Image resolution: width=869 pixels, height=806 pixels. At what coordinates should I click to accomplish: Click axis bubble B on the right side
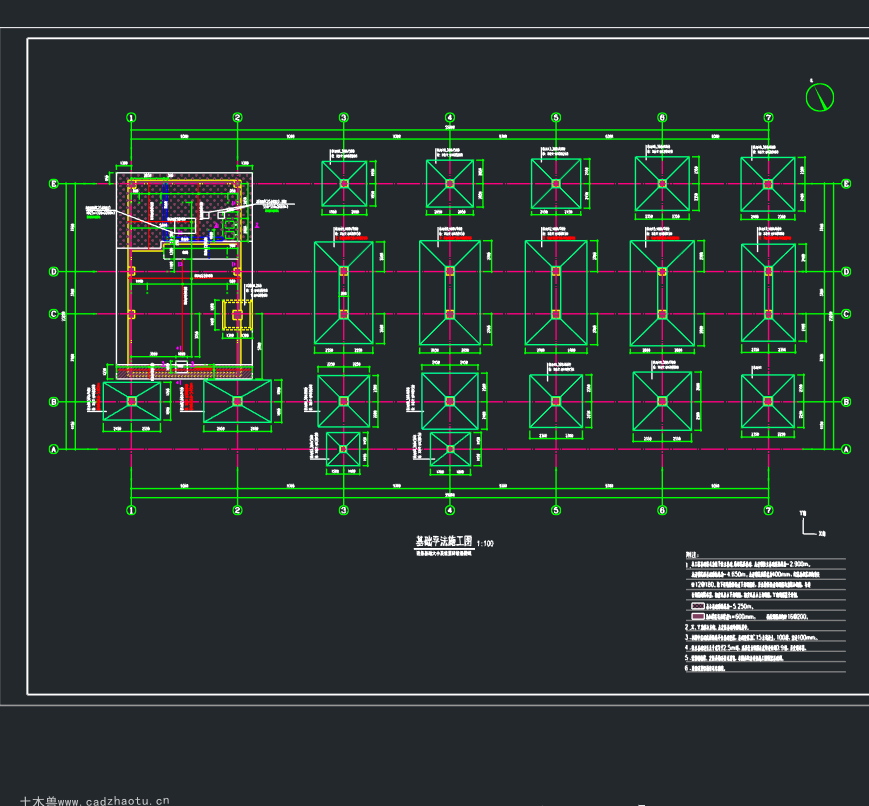click(846, 402)
